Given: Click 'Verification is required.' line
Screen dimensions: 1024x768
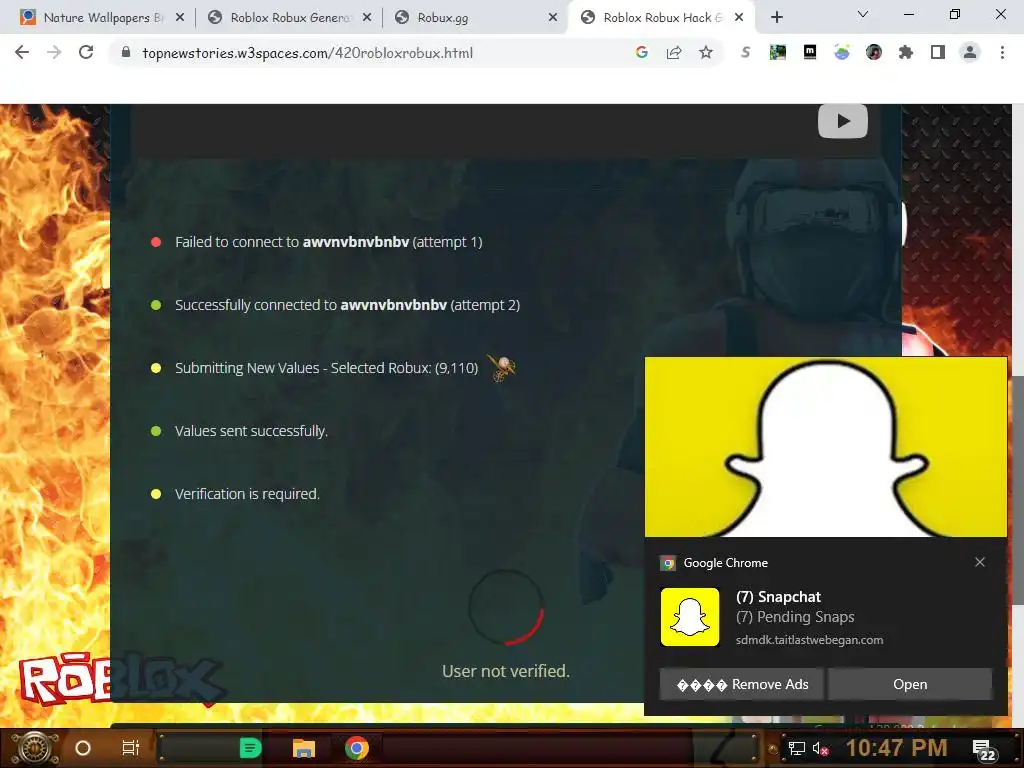Looking at the screenshot, I should pyautogui.click(x=247, y=494).
